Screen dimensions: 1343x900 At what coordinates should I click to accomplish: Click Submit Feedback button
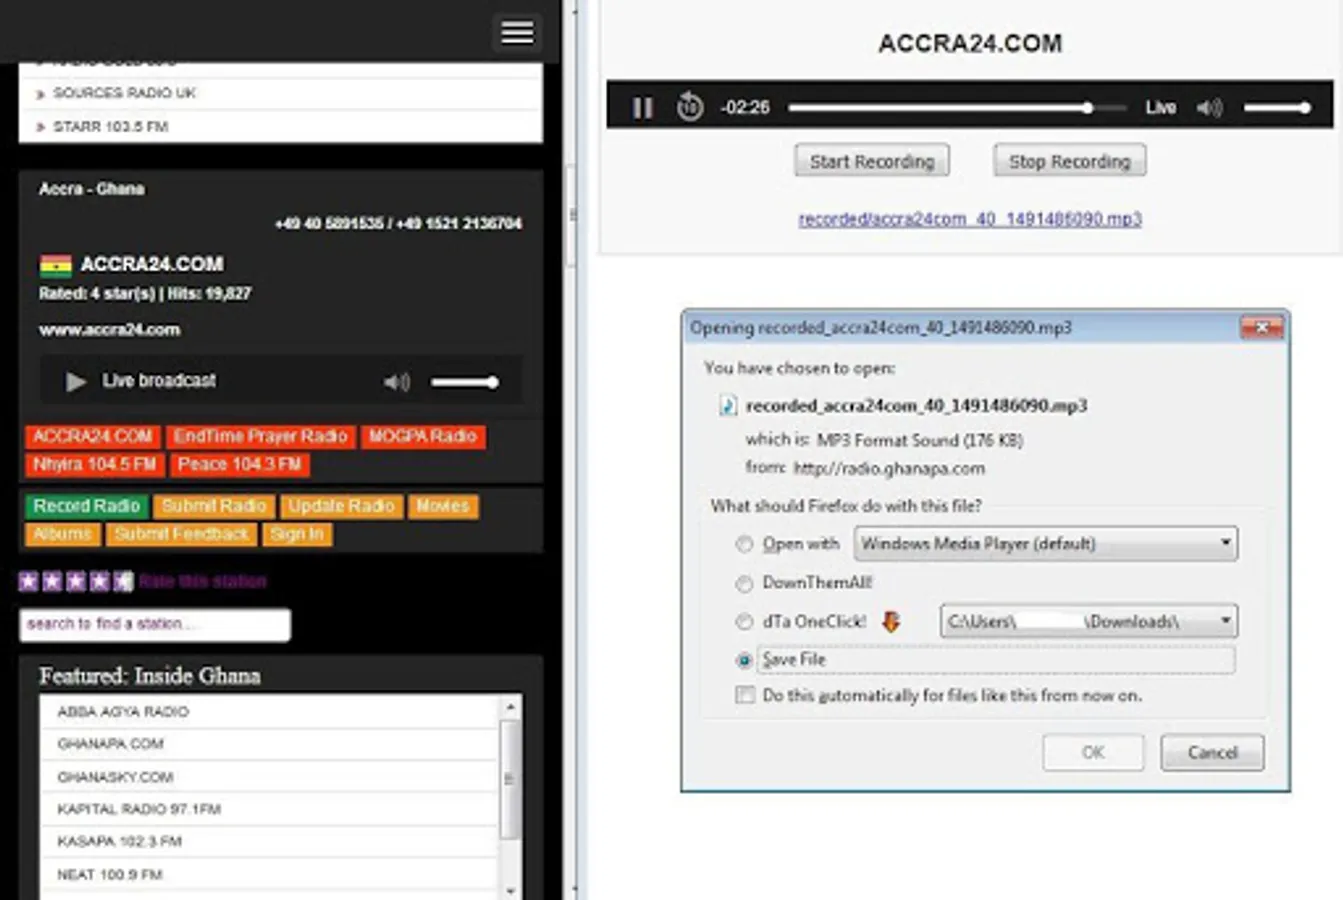tap(182, 535)
